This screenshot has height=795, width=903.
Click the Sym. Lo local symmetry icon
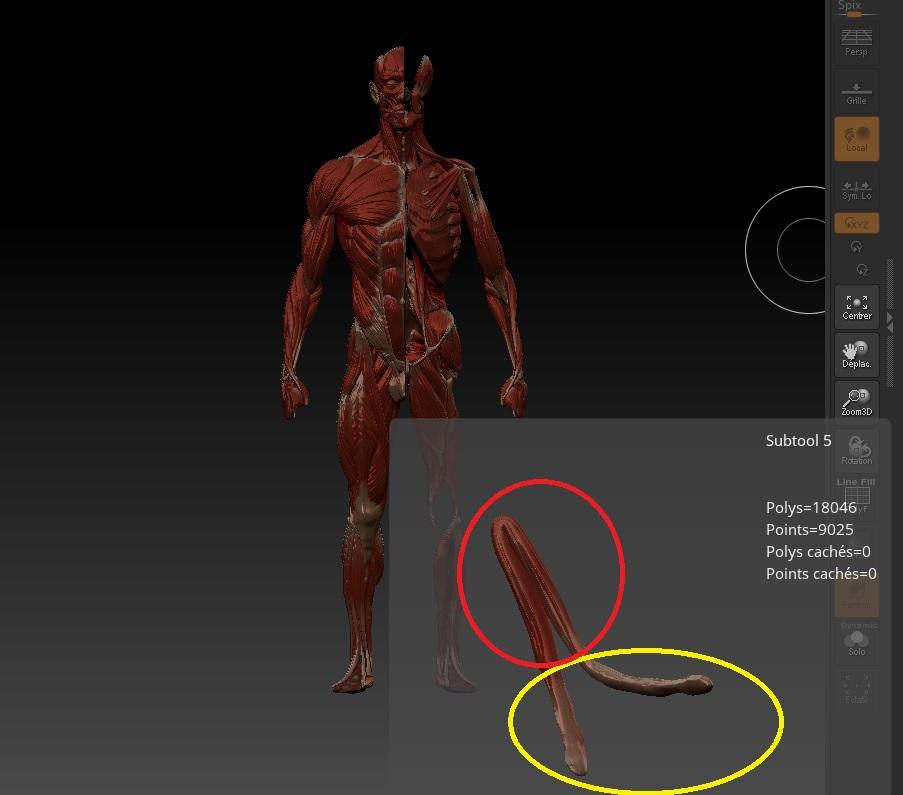click(x=856, y=189)
